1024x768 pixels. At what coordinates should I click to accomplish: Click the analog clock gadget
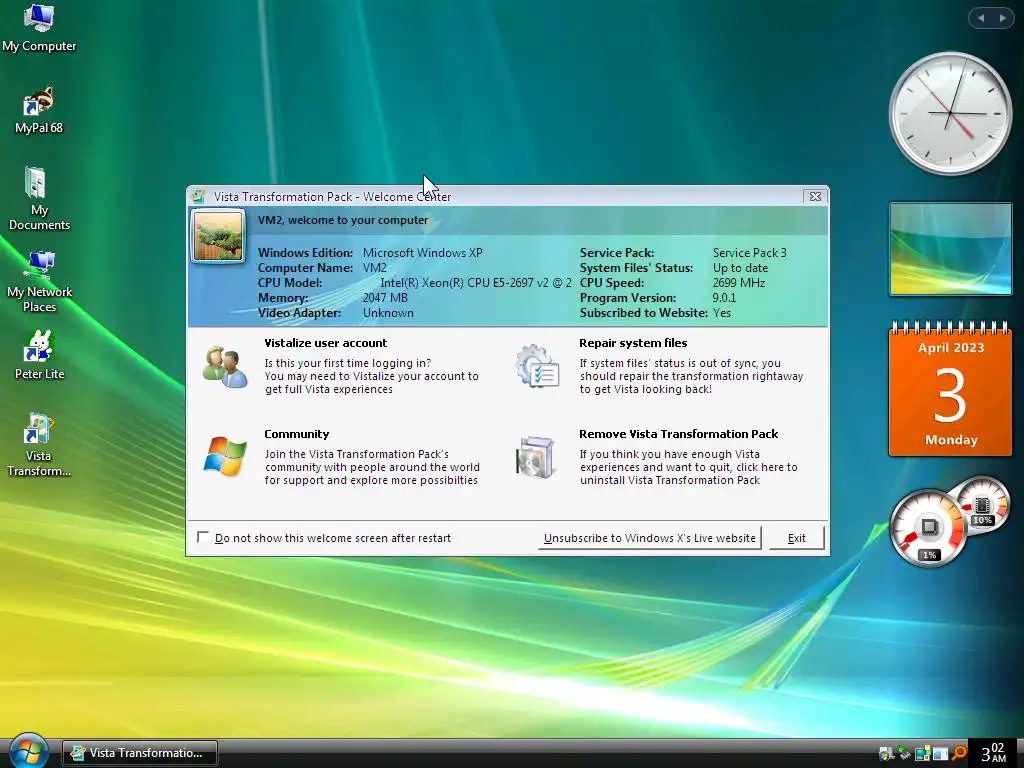click(950, 114)
